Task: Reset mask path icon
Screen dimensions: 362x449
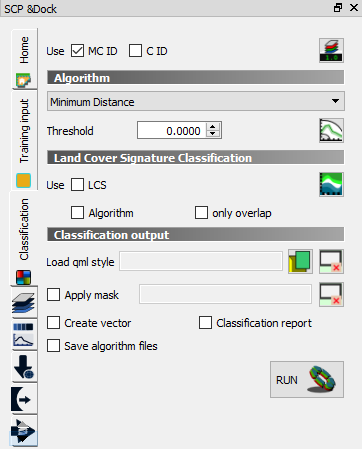Action: [331, 295]
